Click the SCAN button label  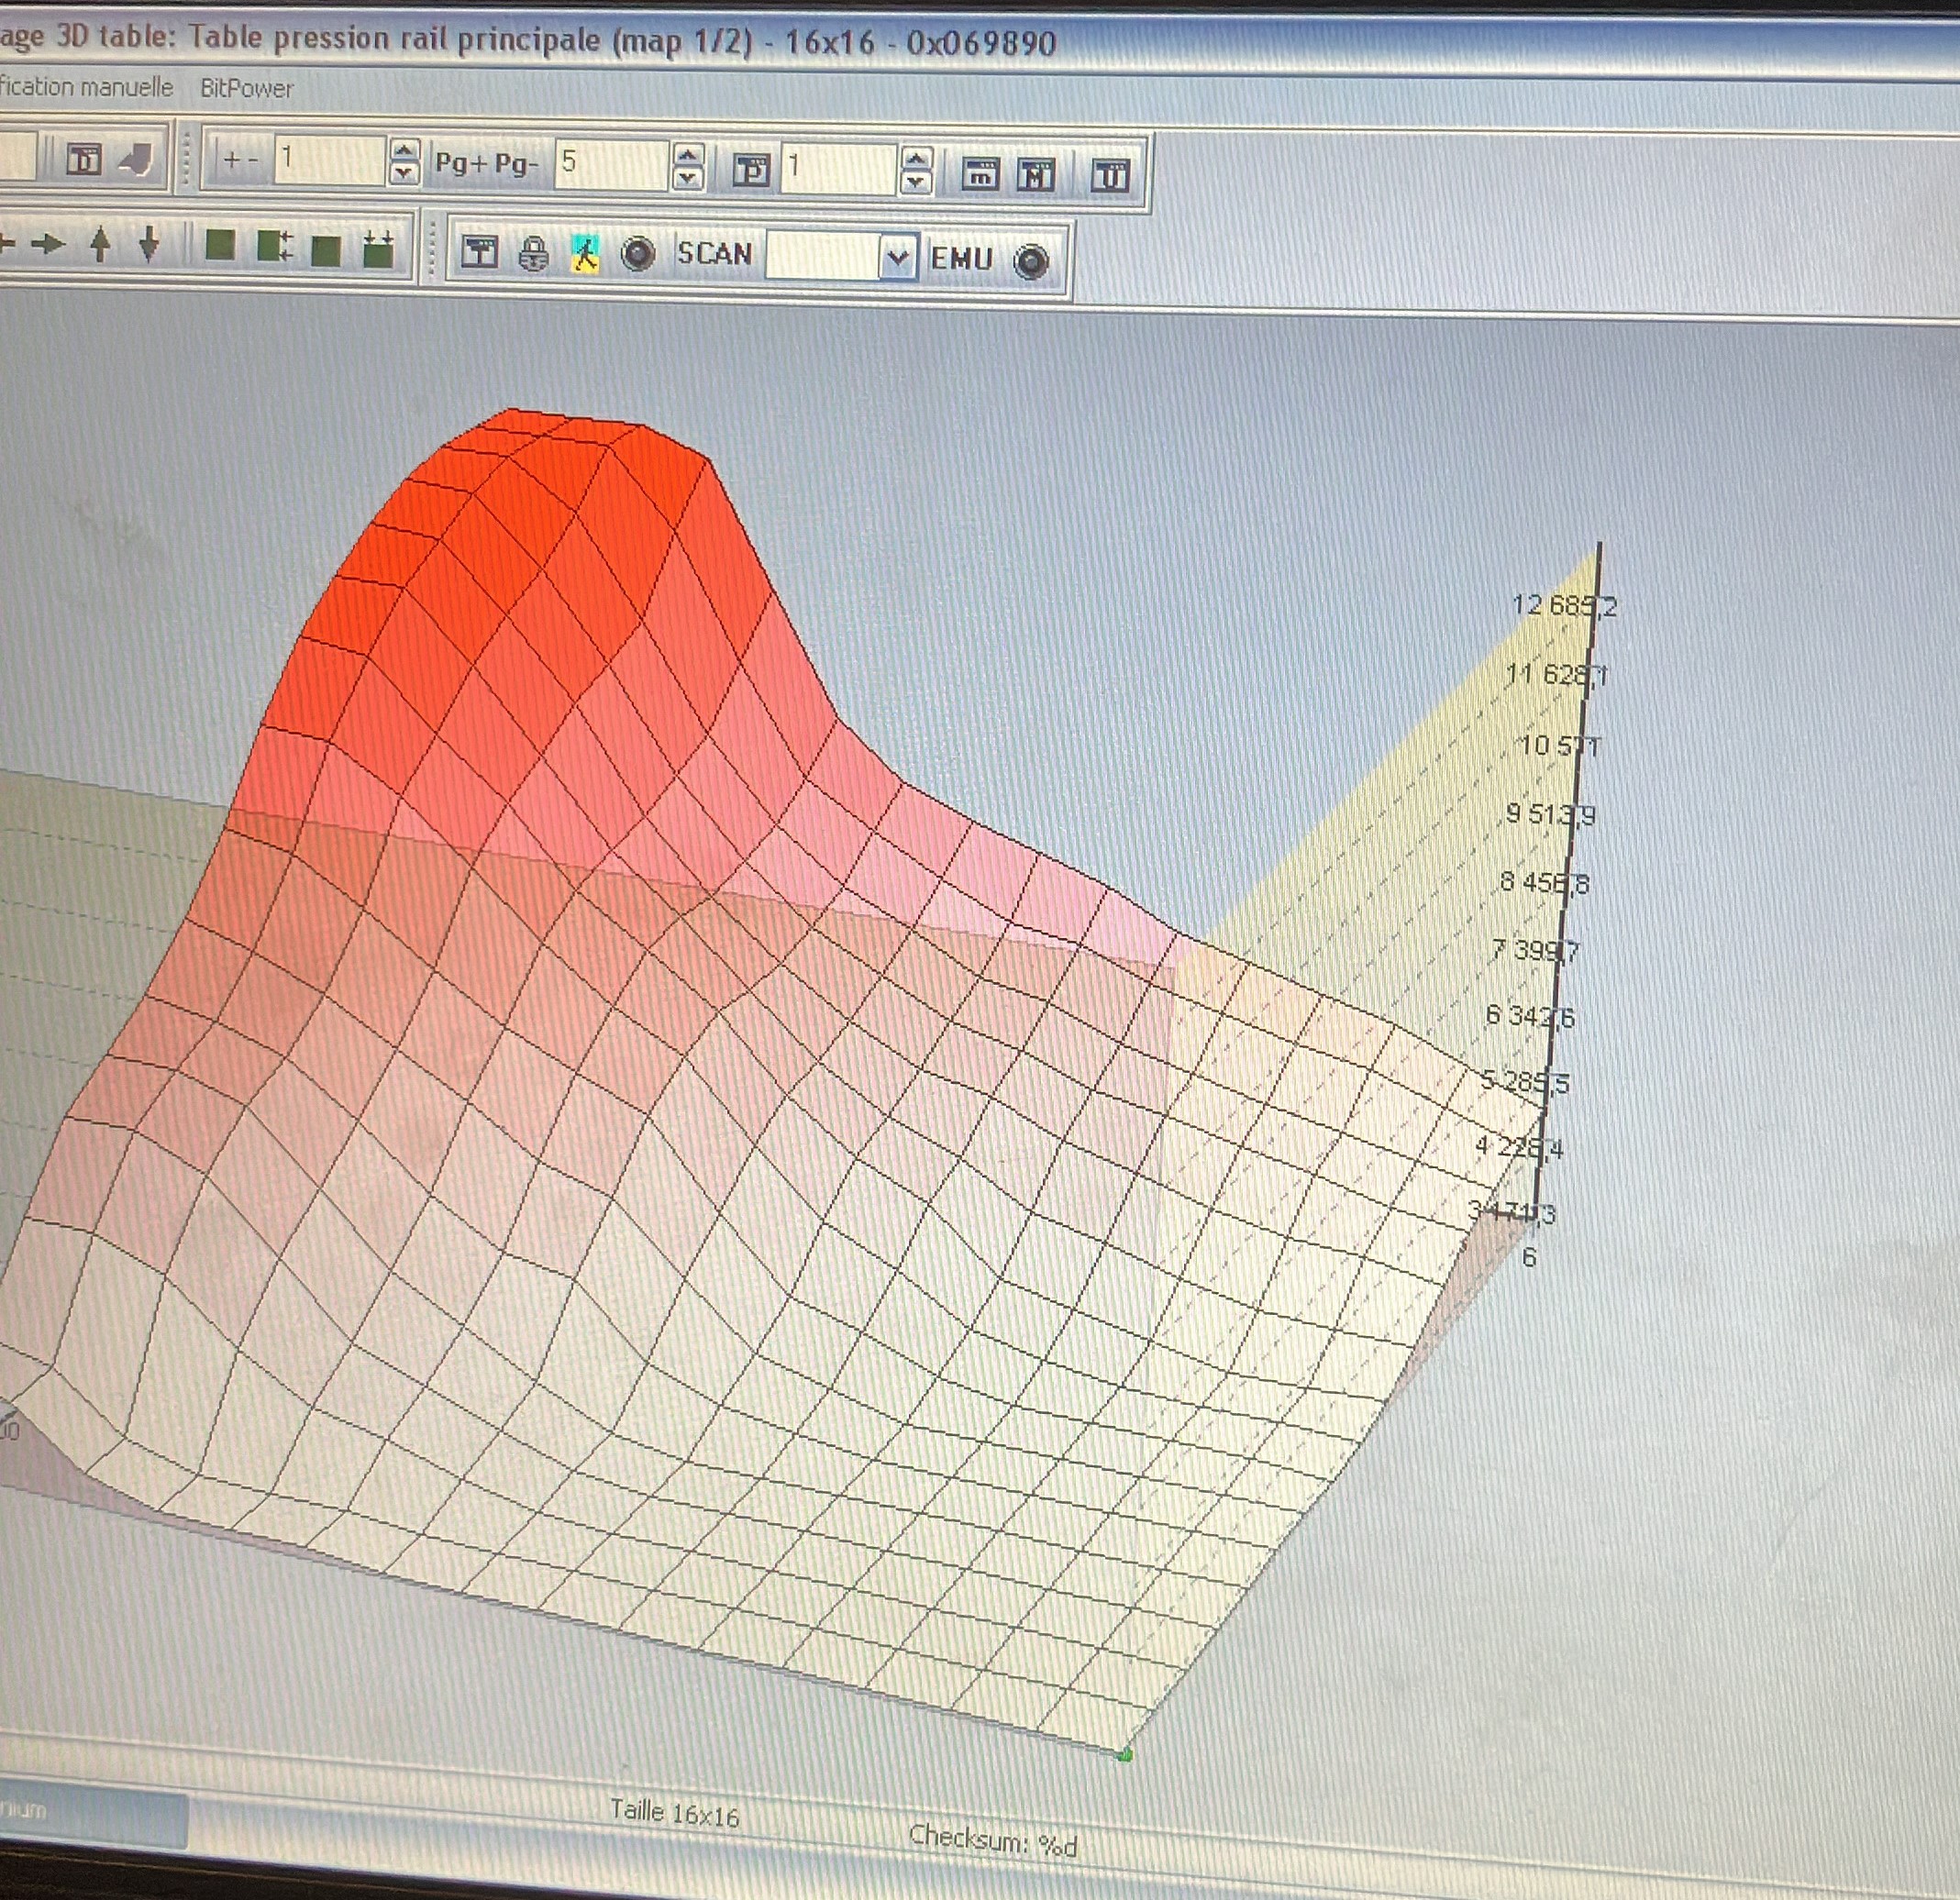tap(714, 254)
